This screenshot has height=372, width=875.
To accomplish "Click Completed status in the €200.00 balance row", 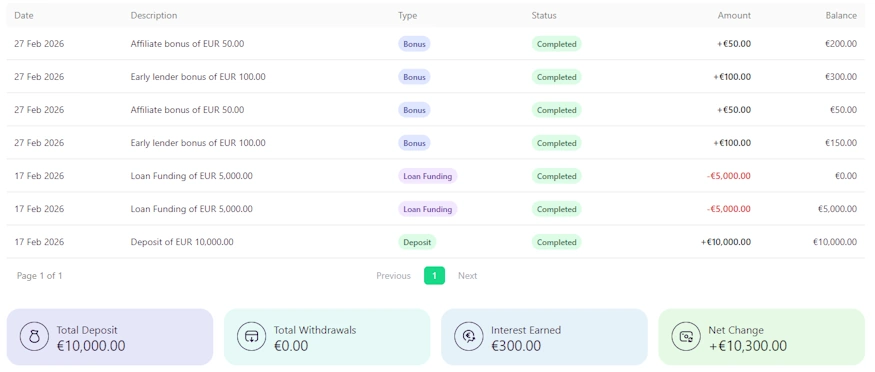I will click(x=556, y=44).
